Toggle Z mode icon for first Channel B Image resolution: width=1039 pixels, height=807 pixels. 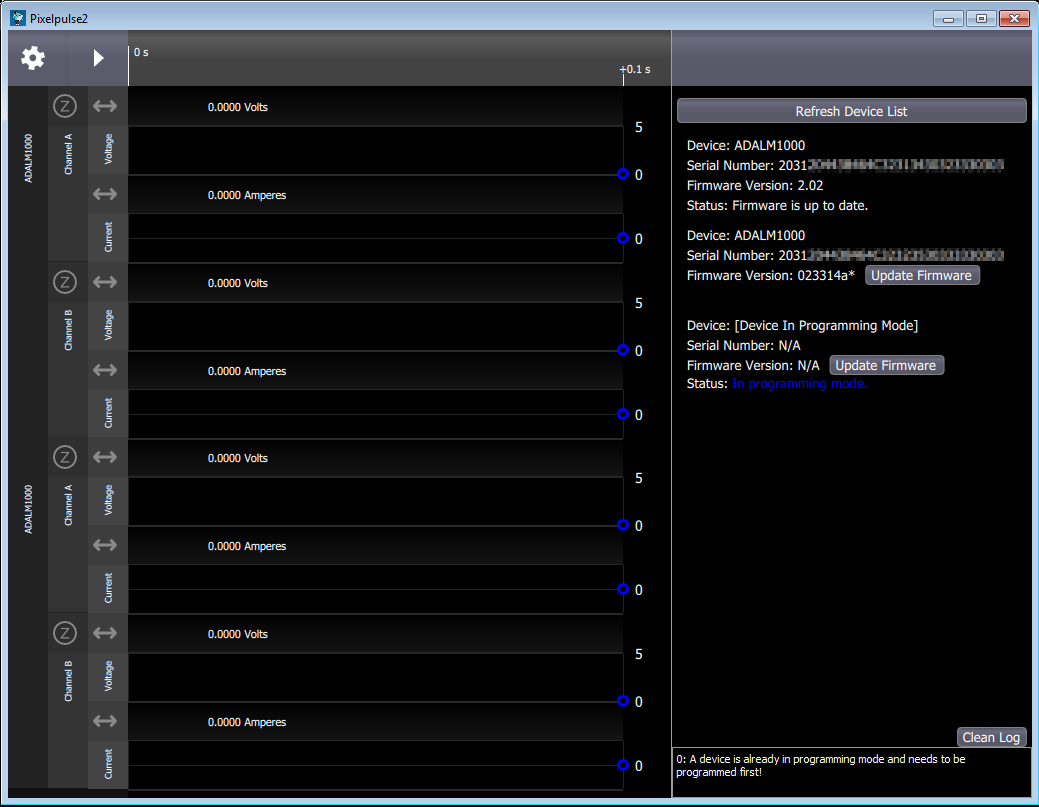tap(65, 282)
